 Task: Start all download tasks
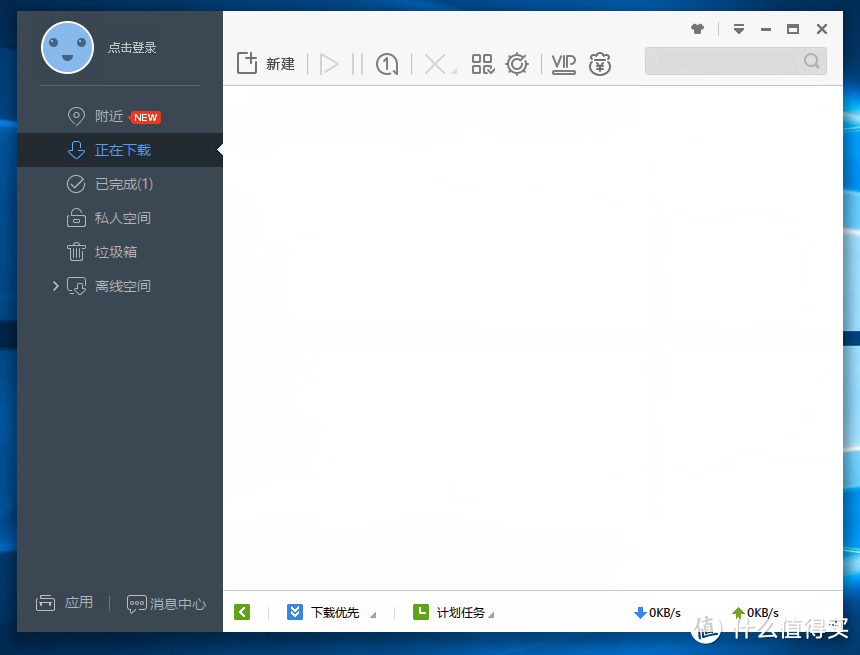click(x=329, y=63)
